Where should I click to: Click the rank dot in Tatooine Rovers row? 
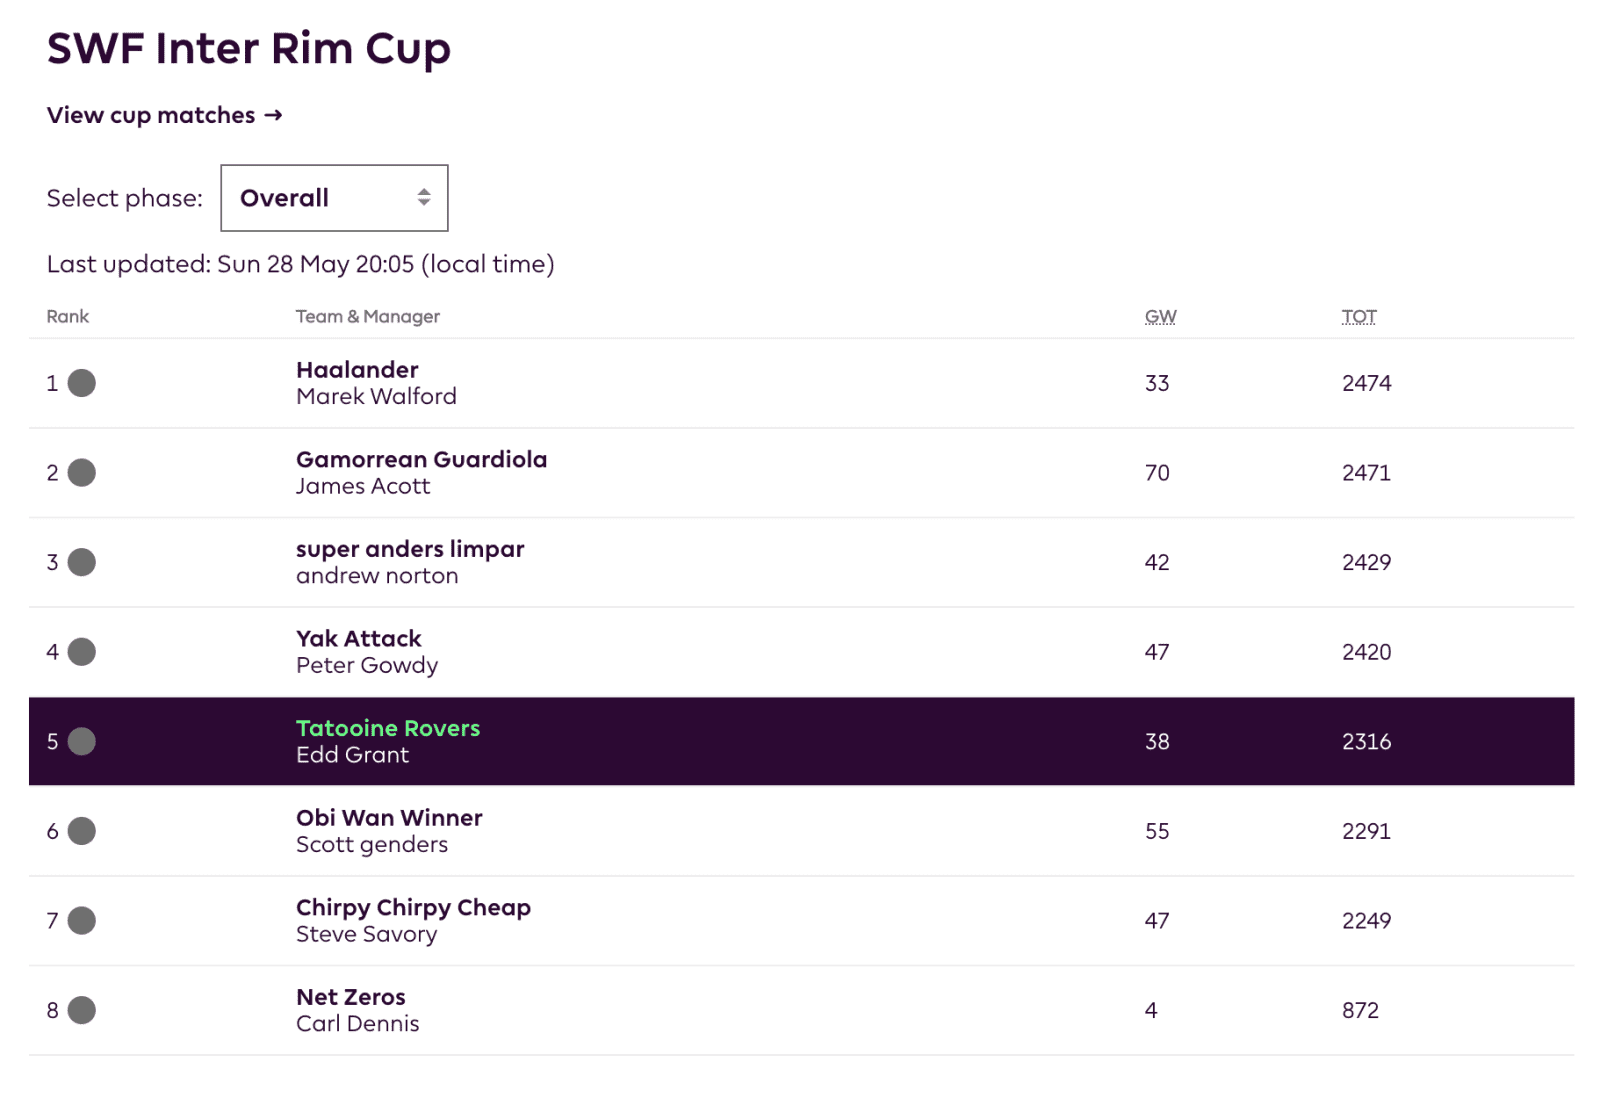82,741
